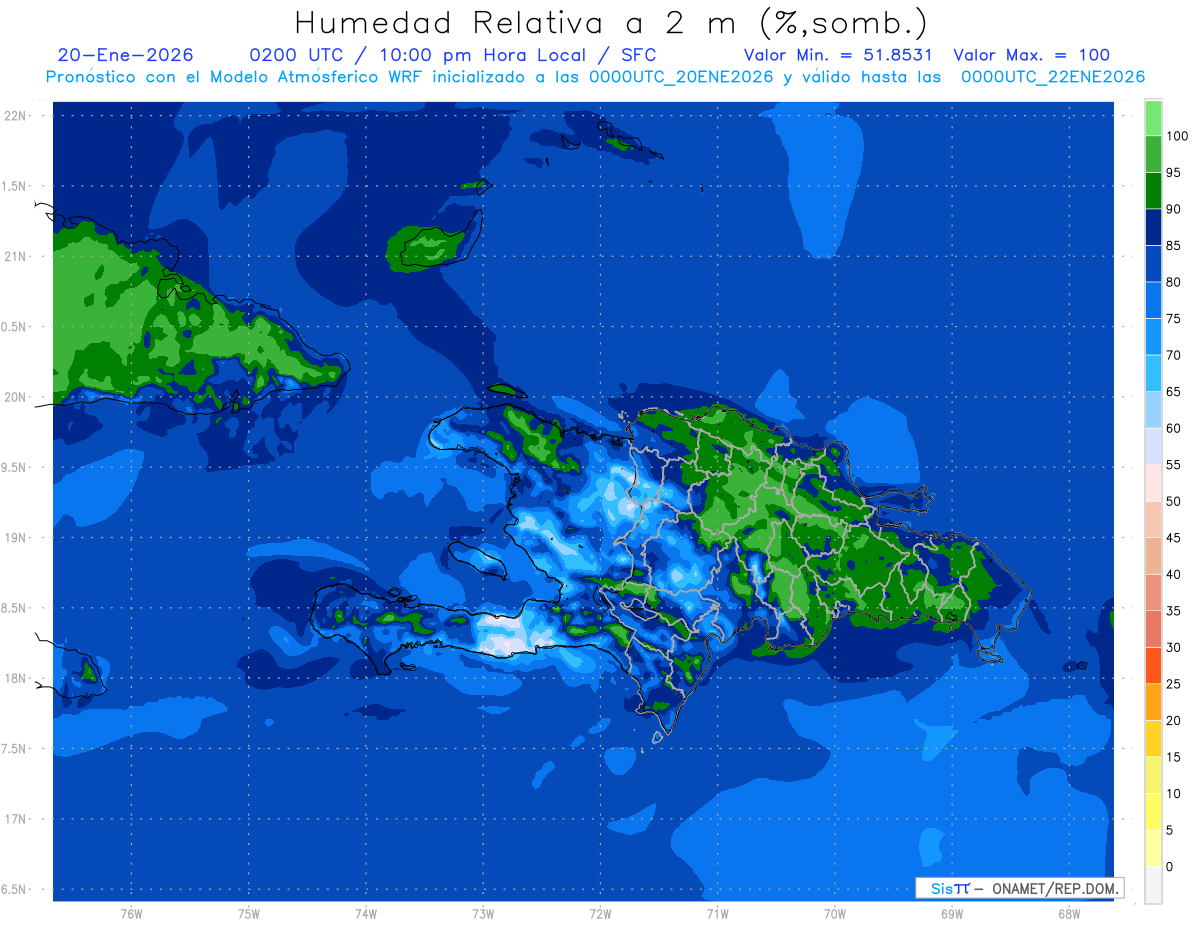Pick the salmon 35–40 legend color

coord(1153,592)
